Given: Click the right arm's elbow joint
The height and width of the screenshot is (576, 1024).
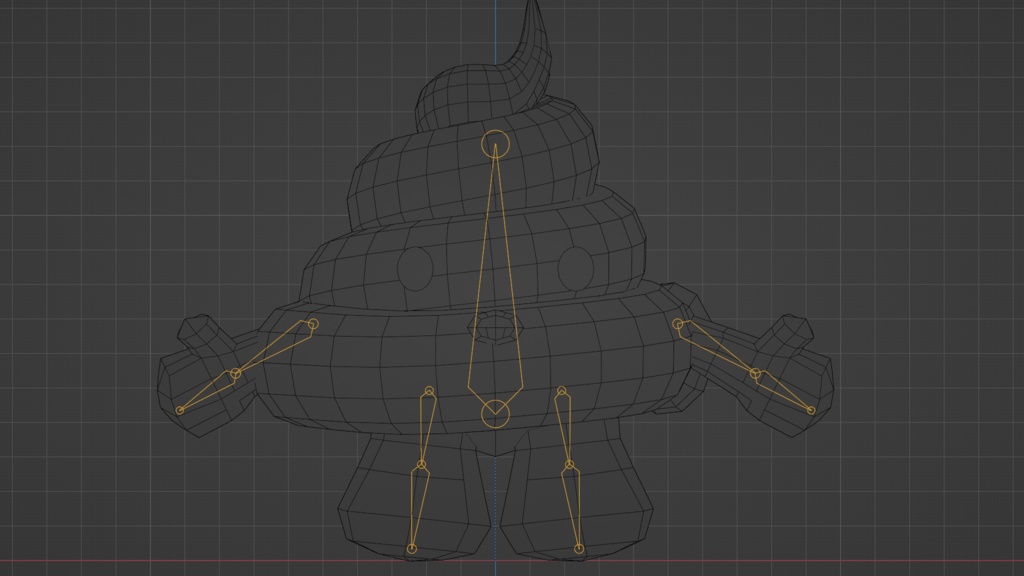Looking at the screenshot, I should pos(756,374).
